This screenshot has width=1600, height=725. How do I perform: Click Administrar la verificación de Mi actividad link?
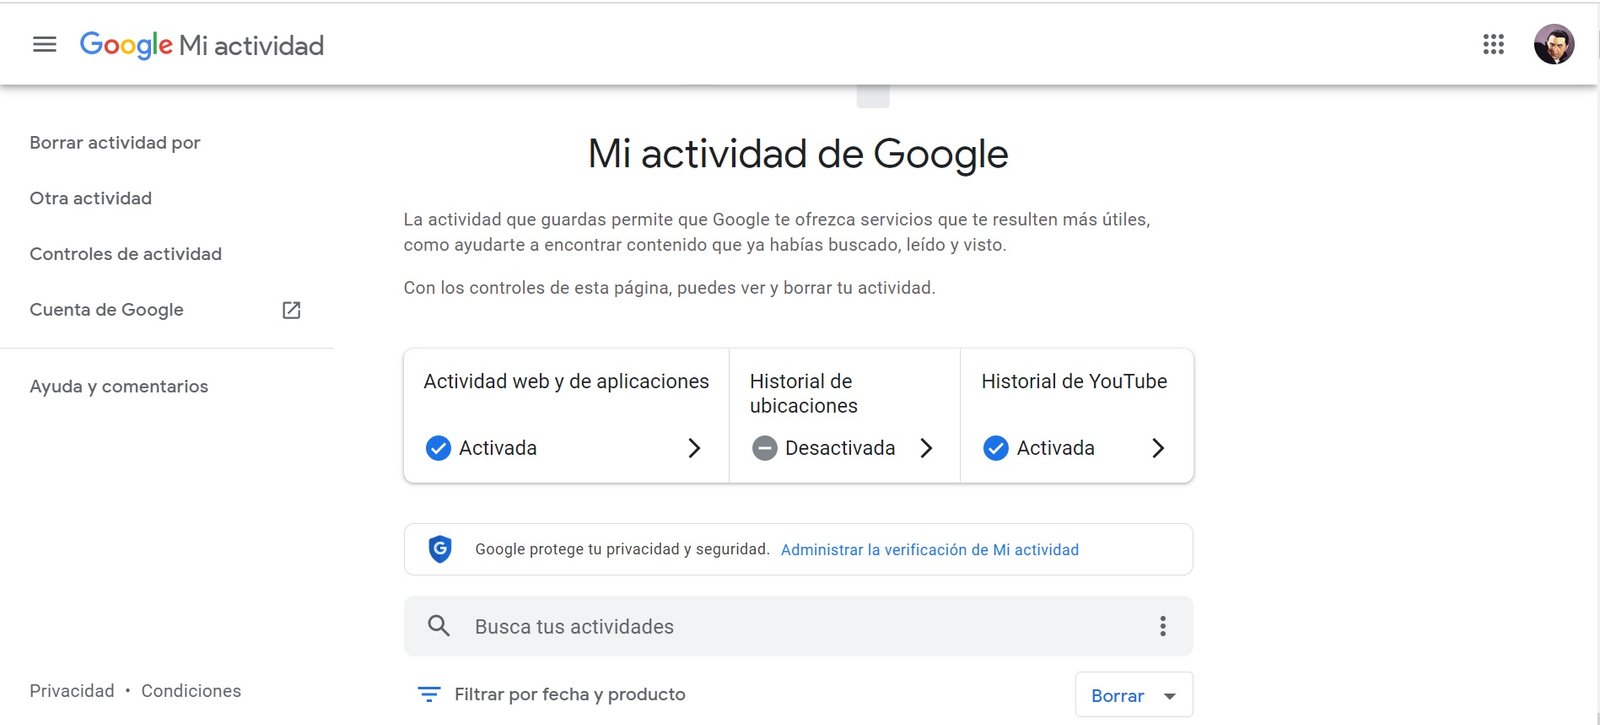pos(930,550)
